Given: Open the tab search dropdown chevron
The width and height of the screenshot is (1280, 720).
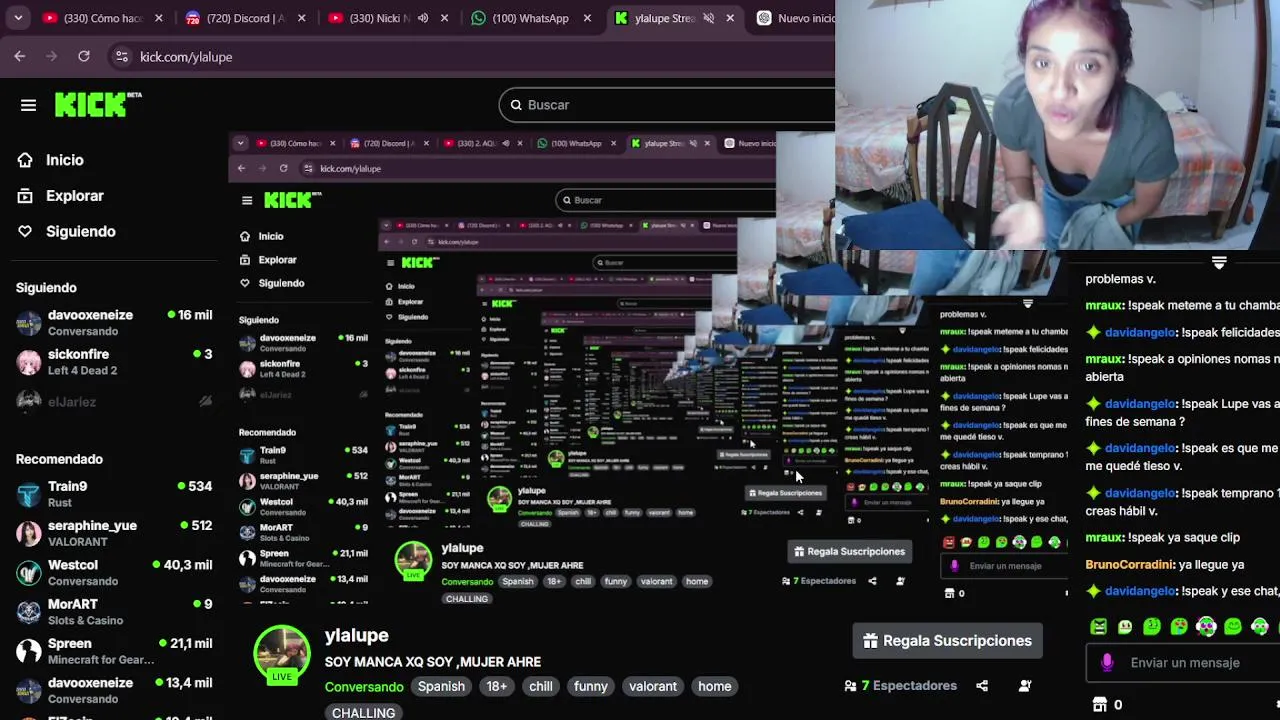Looking at the screenshot, I should pyautogui.click(x=18, y=18).
